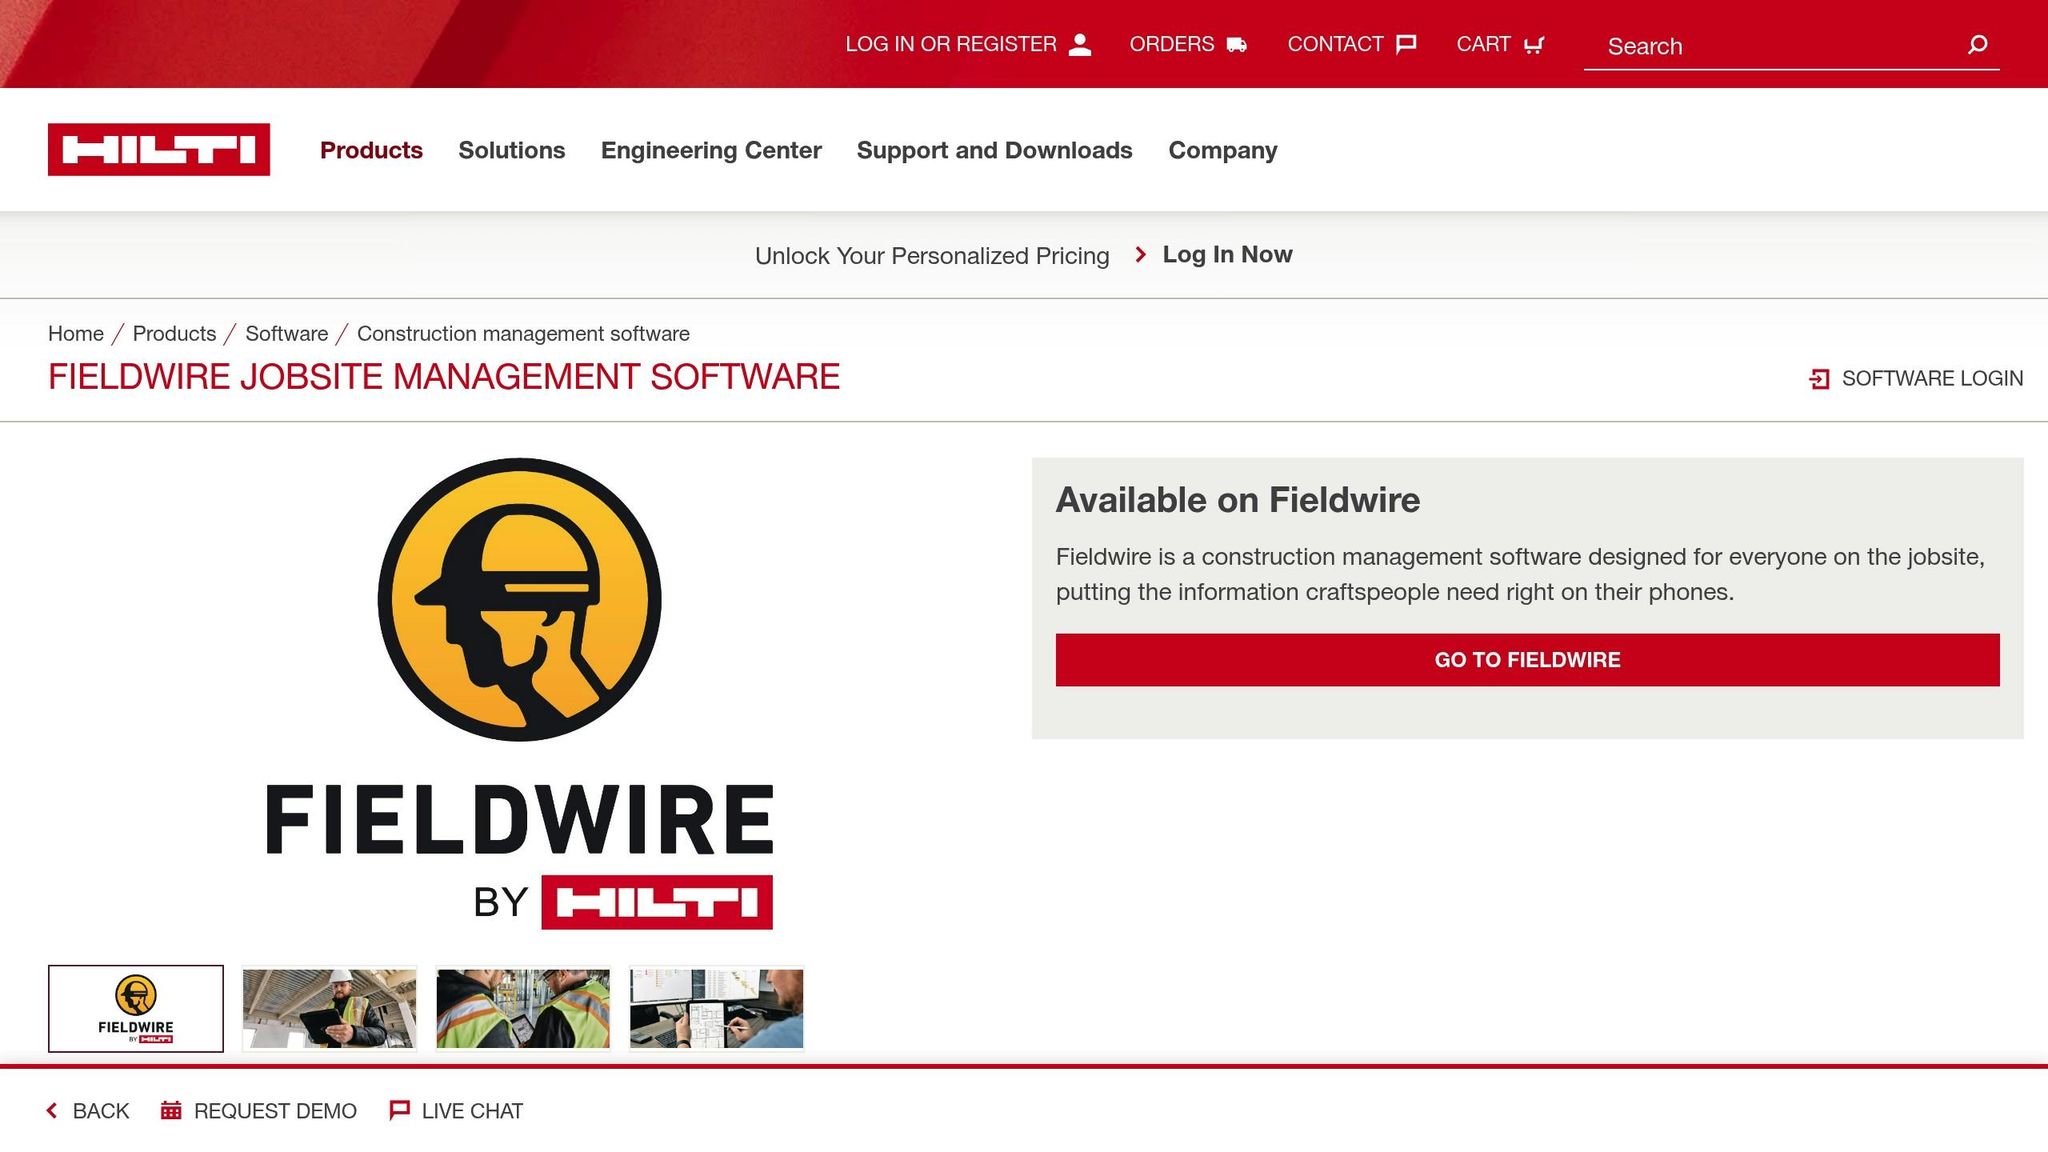Open the ORDERS link
Image resolution: width=2048 pixels, height=1152 pixels.
1171,44
